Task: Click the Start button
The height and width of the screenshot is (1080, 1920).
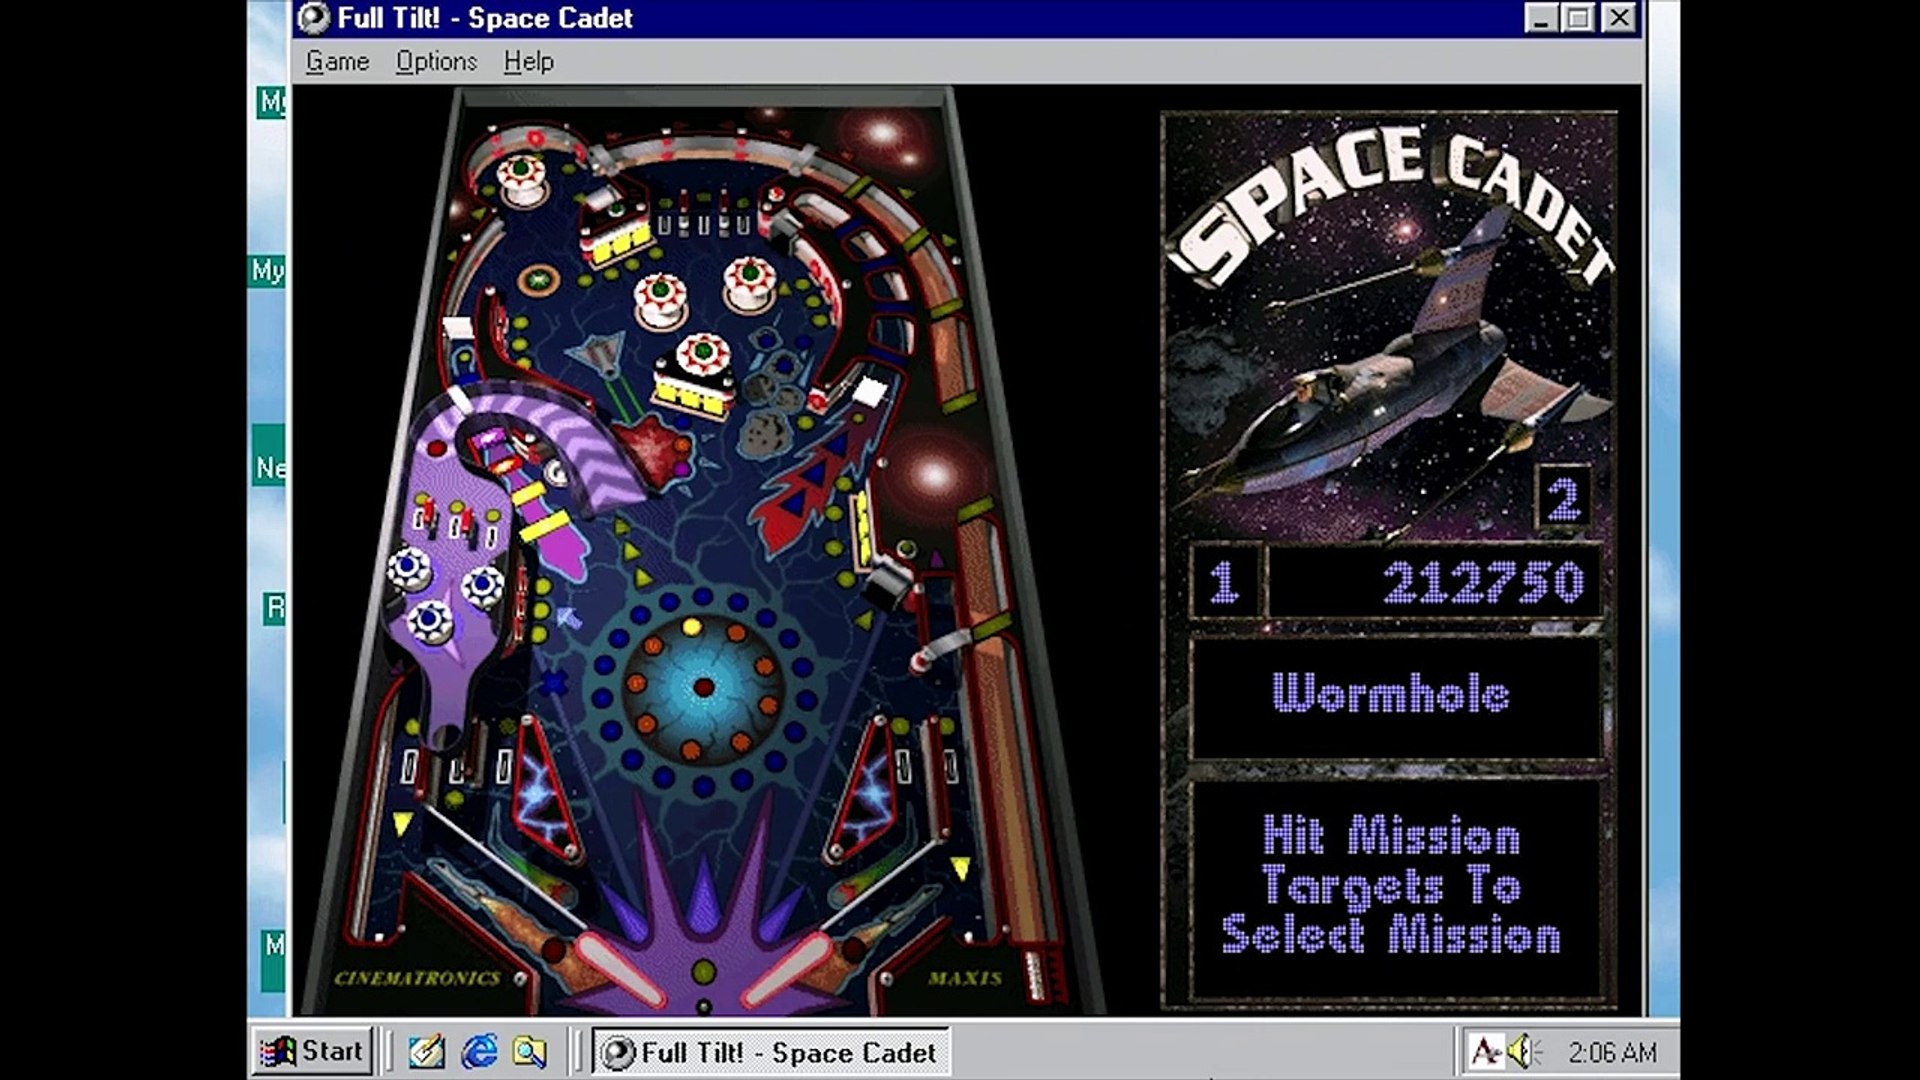Action: 312,1051
